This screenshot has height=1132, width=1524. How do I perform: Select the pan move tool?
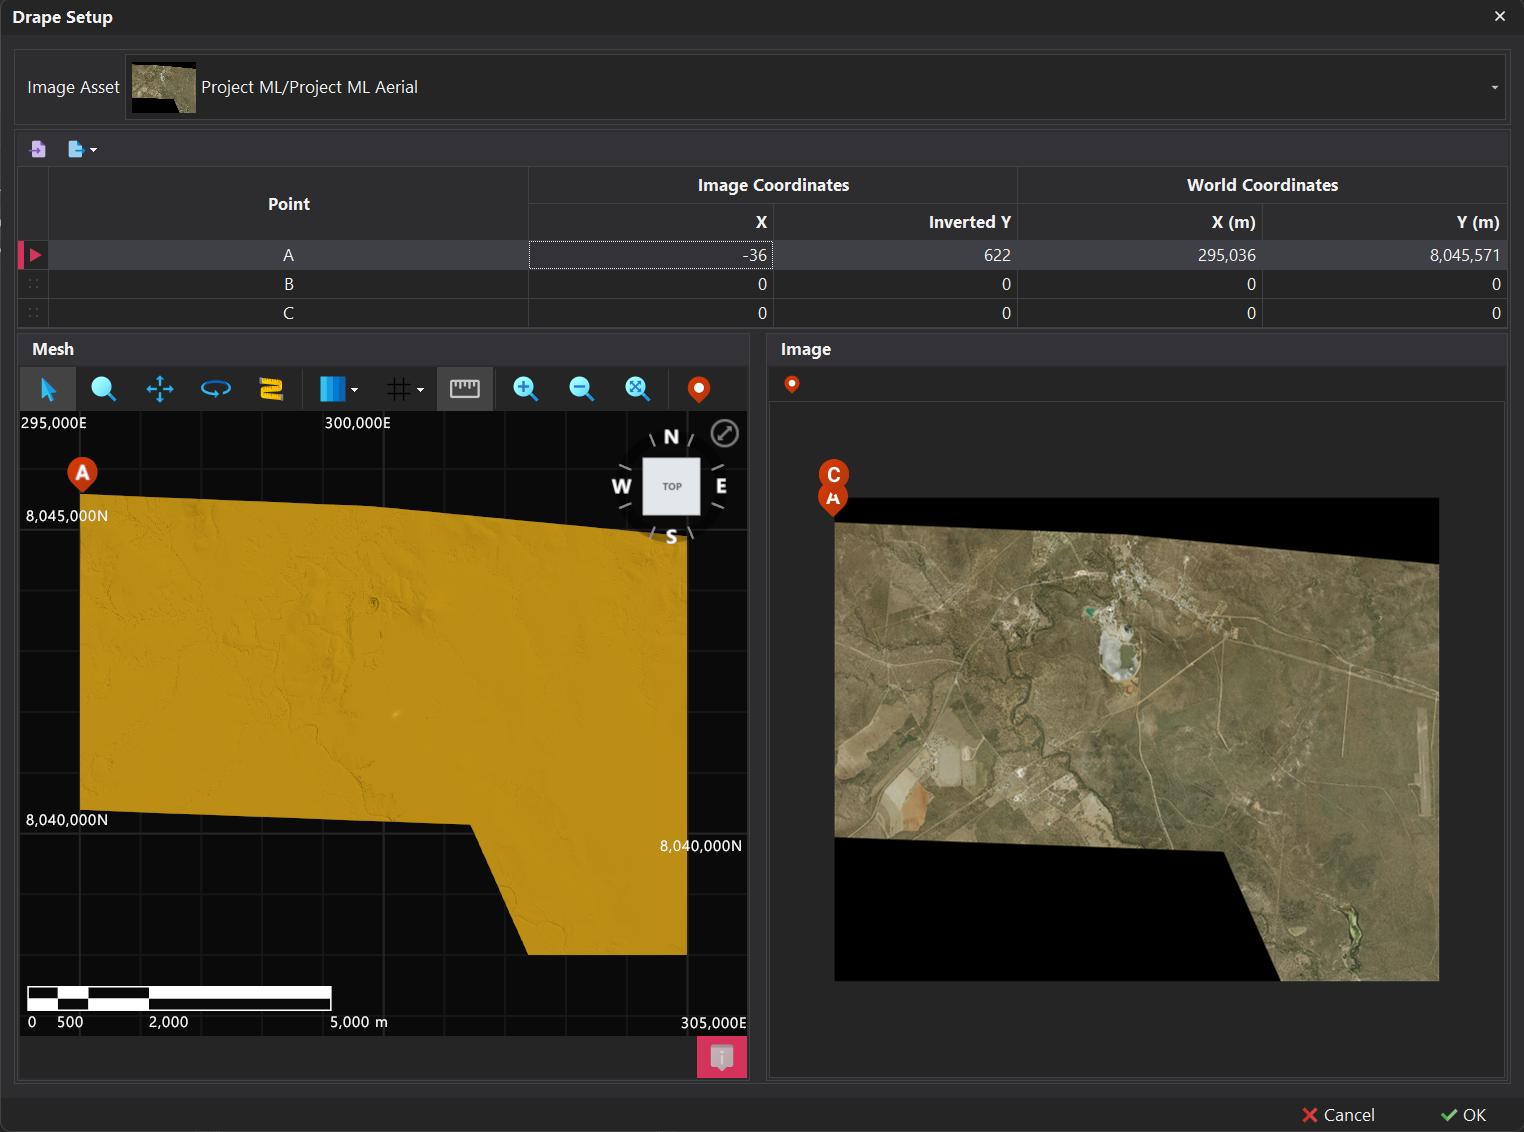(160, 388)
